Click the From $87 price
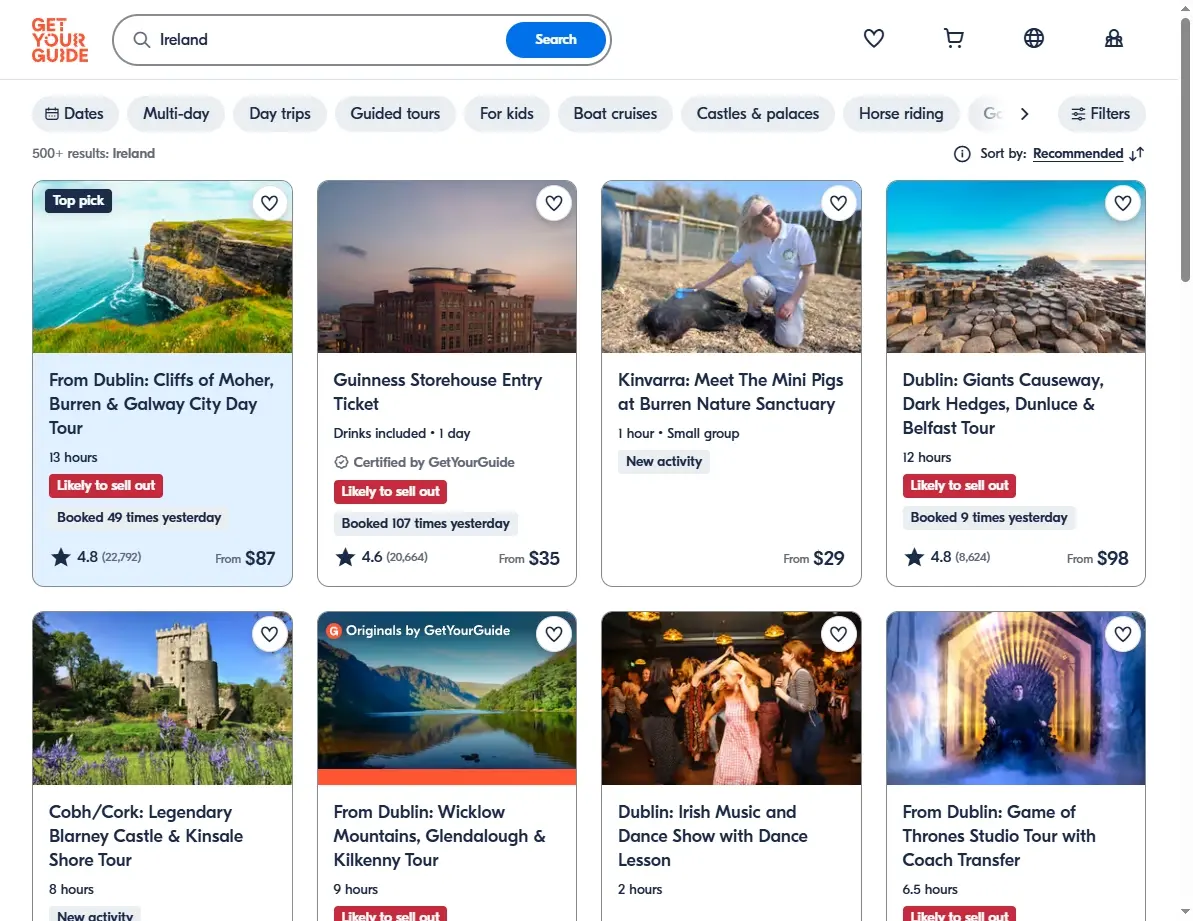Image resolution: width=1193 pixels, height=921 pixels. tap(245, 558)
